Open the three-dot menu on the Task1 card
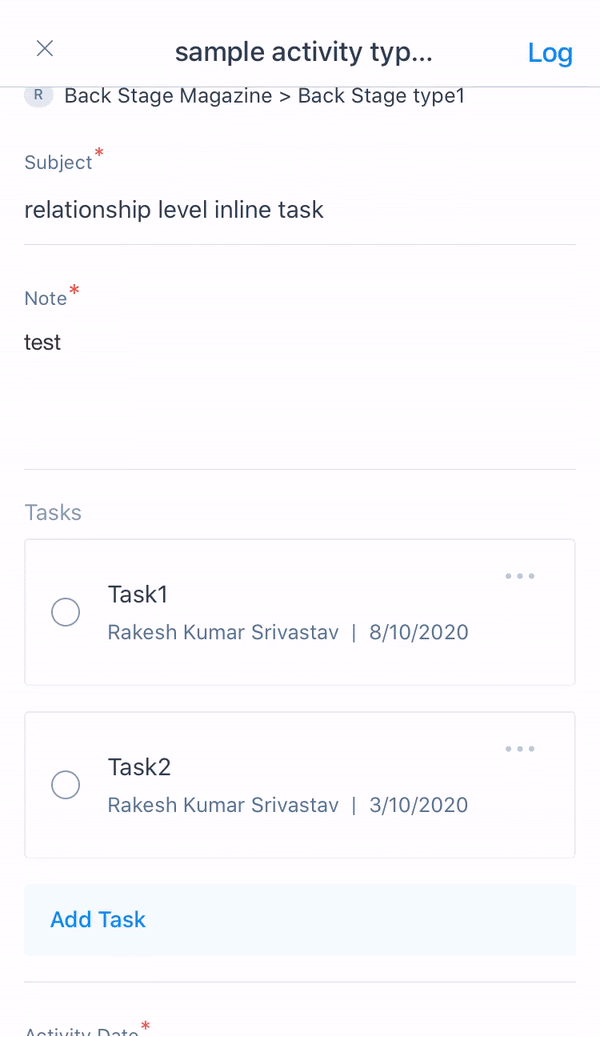This screenshot has height=1037, width=600. 520,576
